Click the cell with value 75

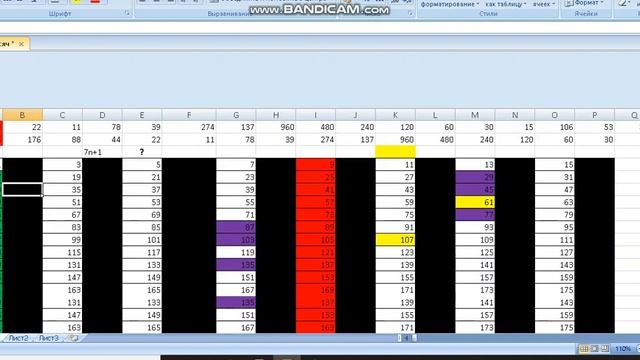coord(395,215)
